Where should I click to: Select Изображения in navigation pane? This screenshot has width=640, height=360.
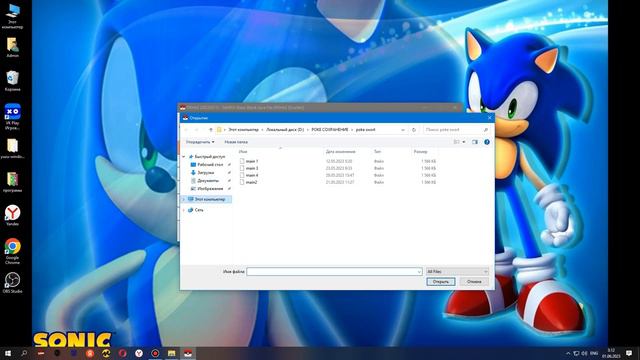(210, 189)
